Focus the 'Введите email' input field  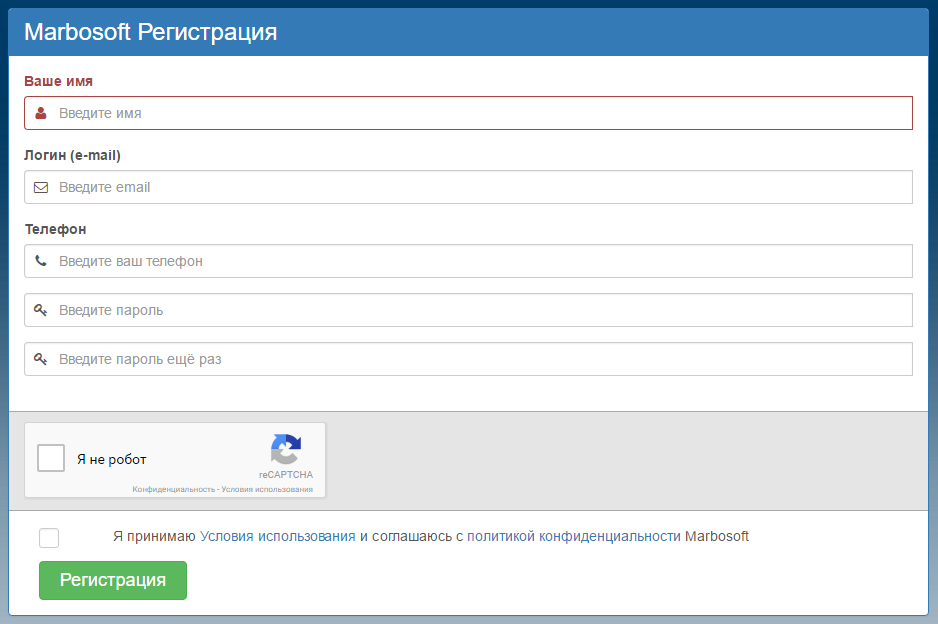(x=468, y=187)
